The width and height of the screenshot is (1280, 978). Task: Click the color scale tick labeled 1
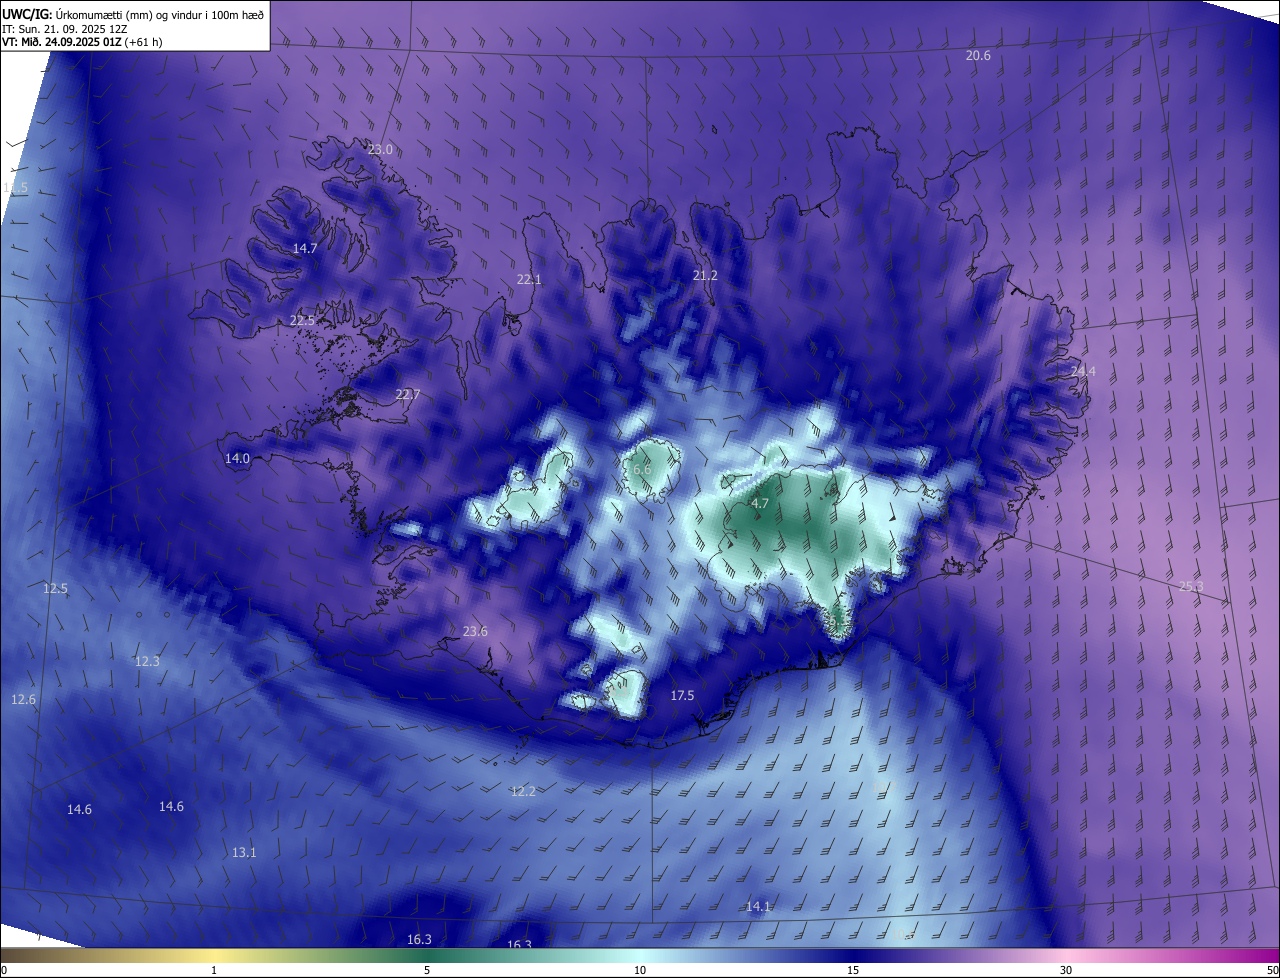(x=214, y=970)
